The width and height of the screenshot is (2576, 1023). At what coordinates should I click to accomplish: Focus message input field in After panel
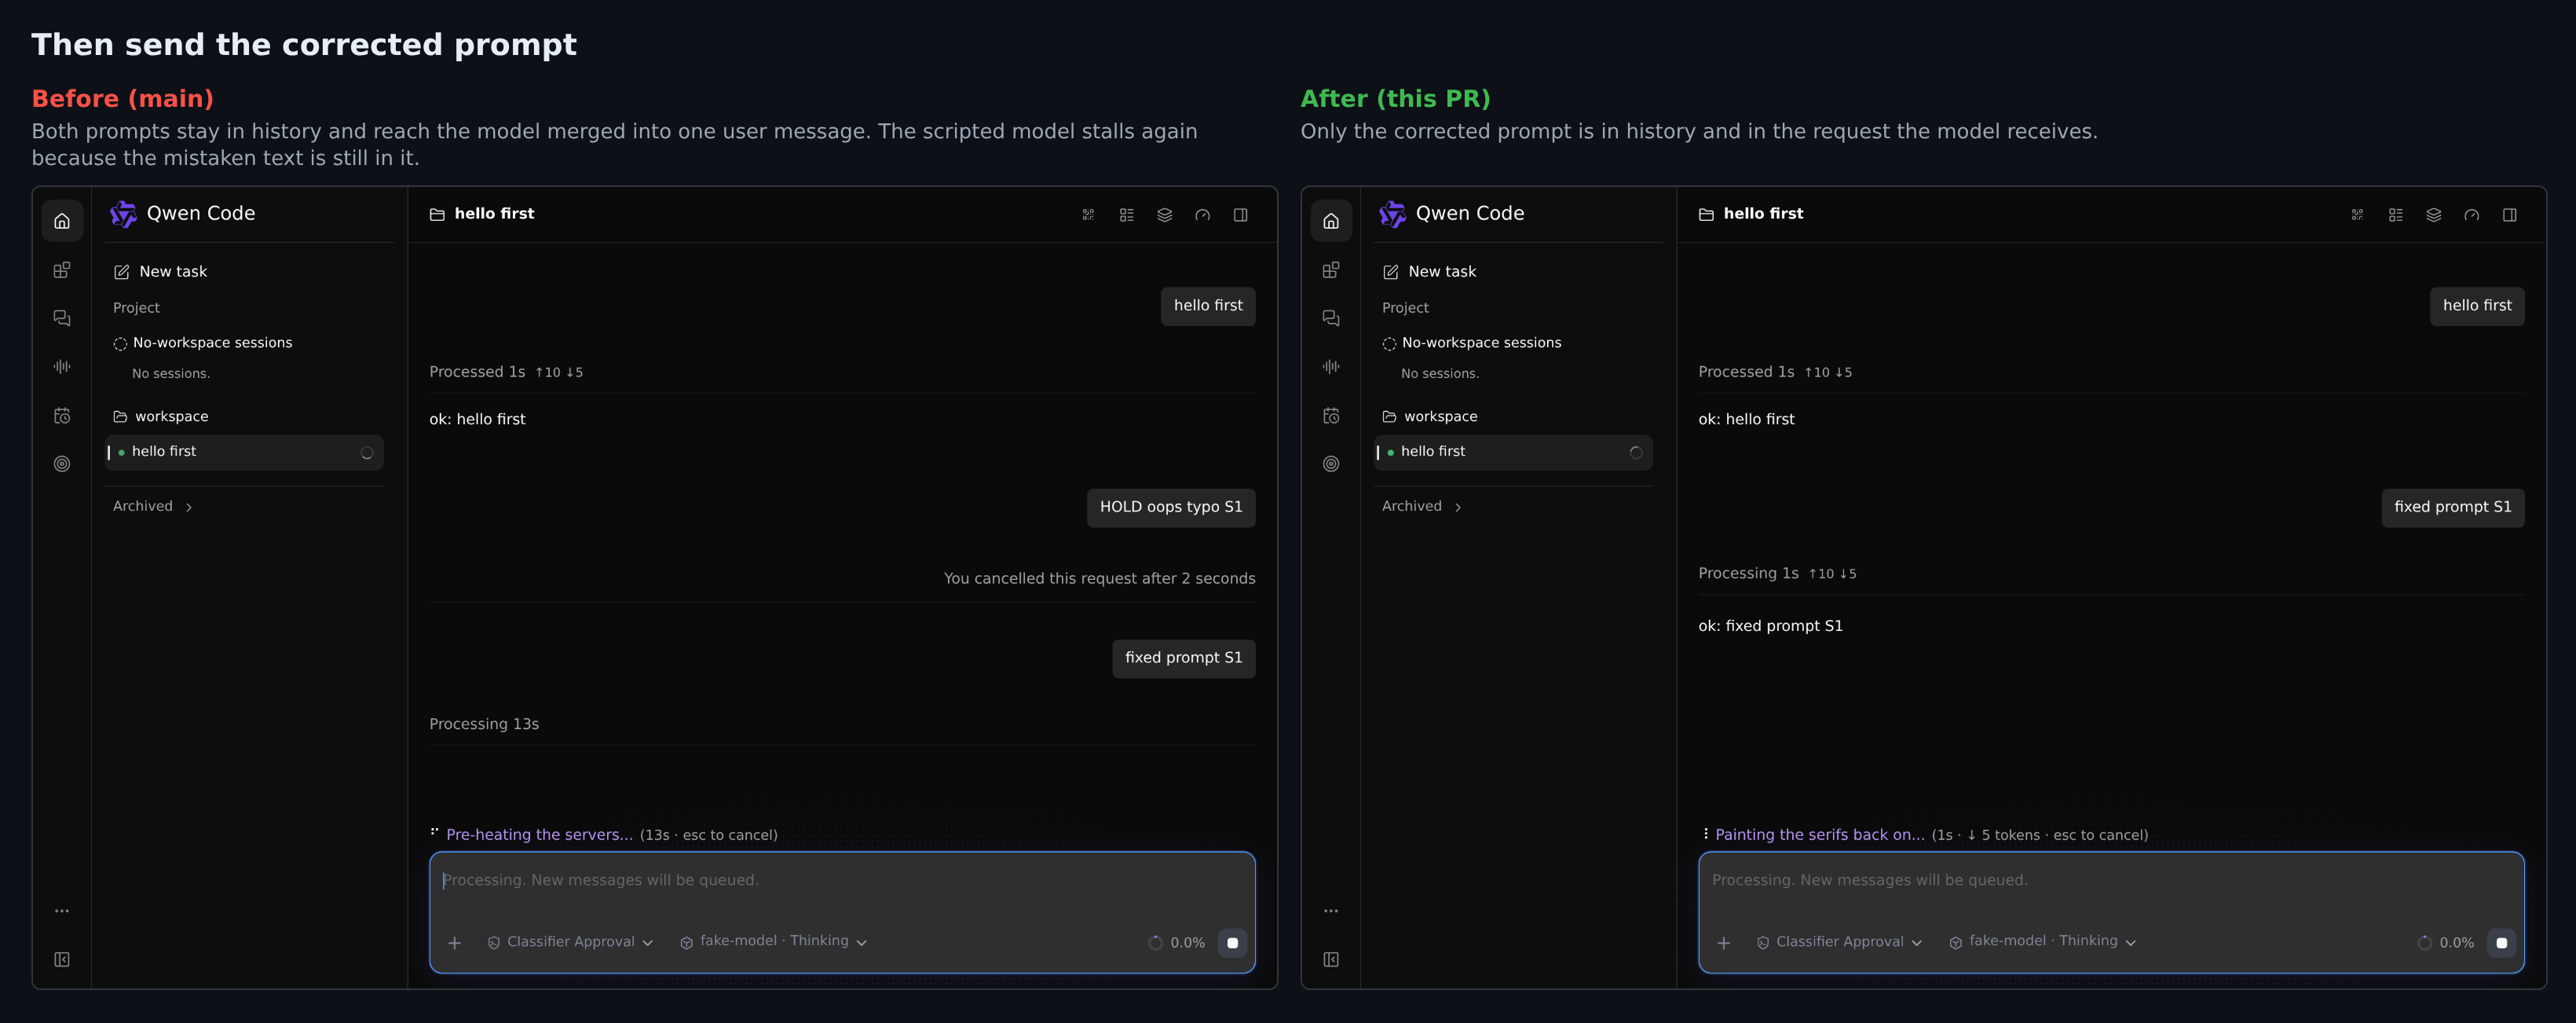click(2111, 881)
